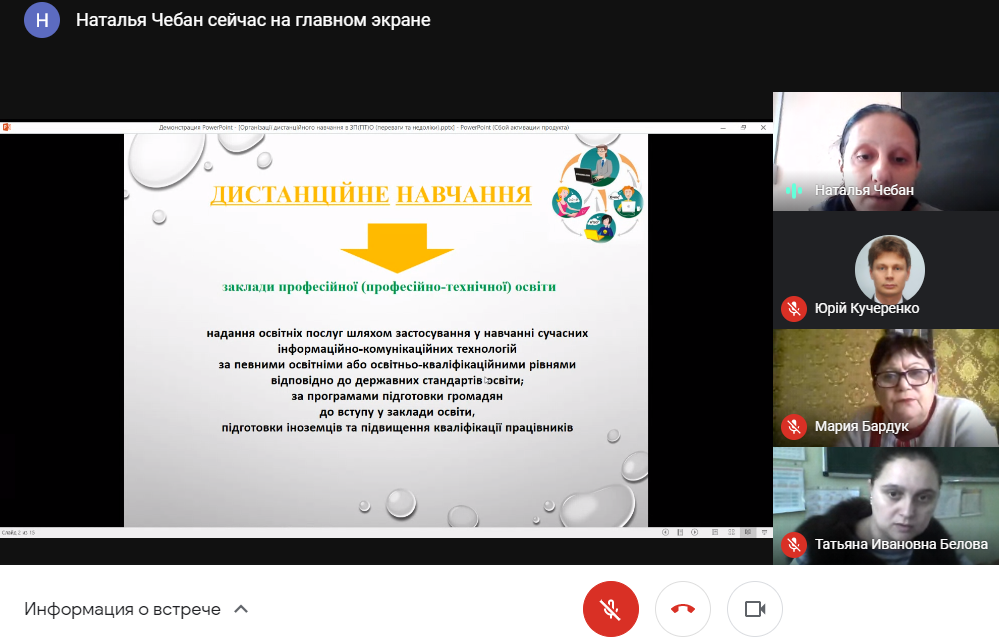Click muted mic icon beside Татьяна Ивановна Белова
Viewport: 999px width, 638px height.
[x=794, y=545]
